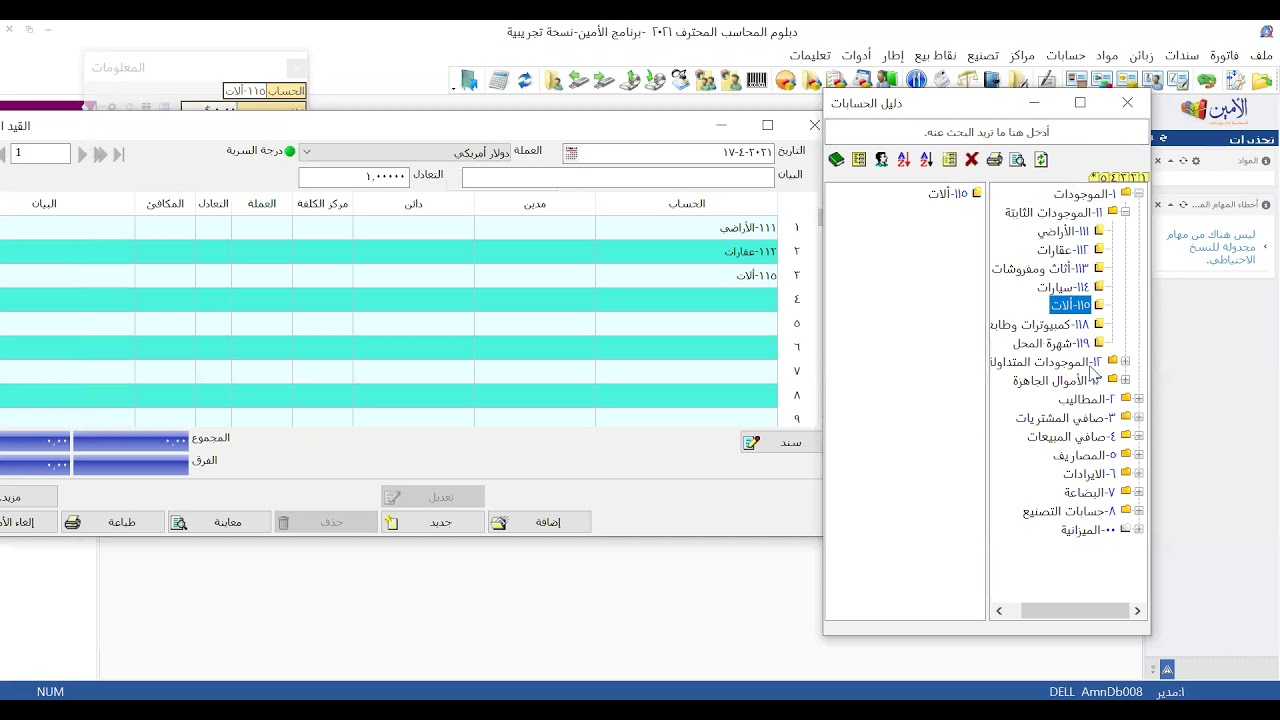Print the accounts guide with printer icon

[x=994, y=159]
